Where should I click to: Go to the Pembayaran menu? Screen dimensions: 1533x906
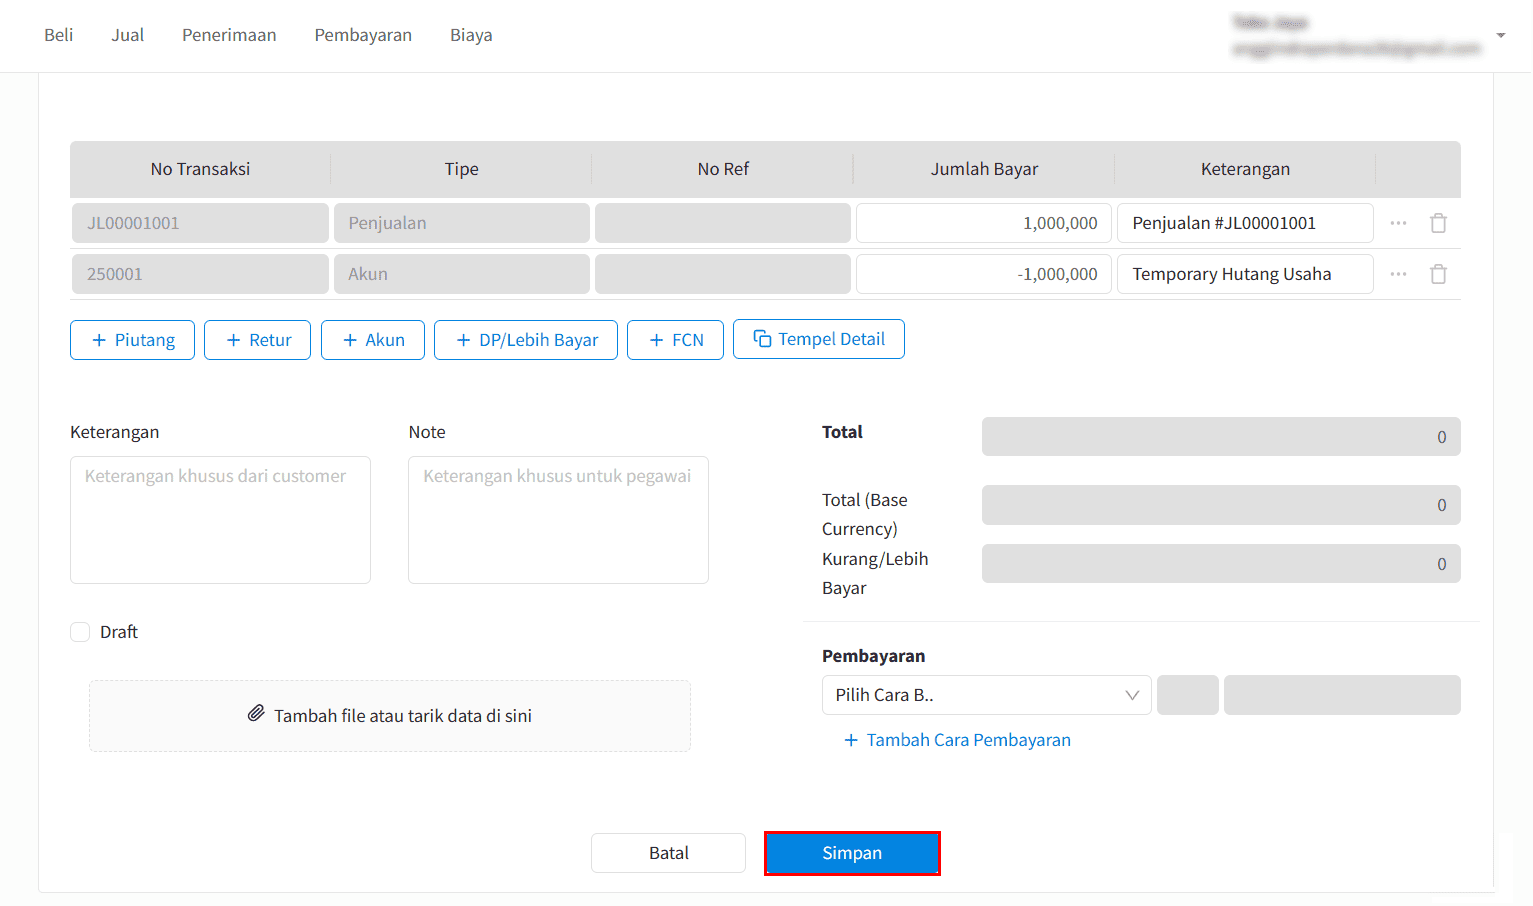tap(363, 35)
